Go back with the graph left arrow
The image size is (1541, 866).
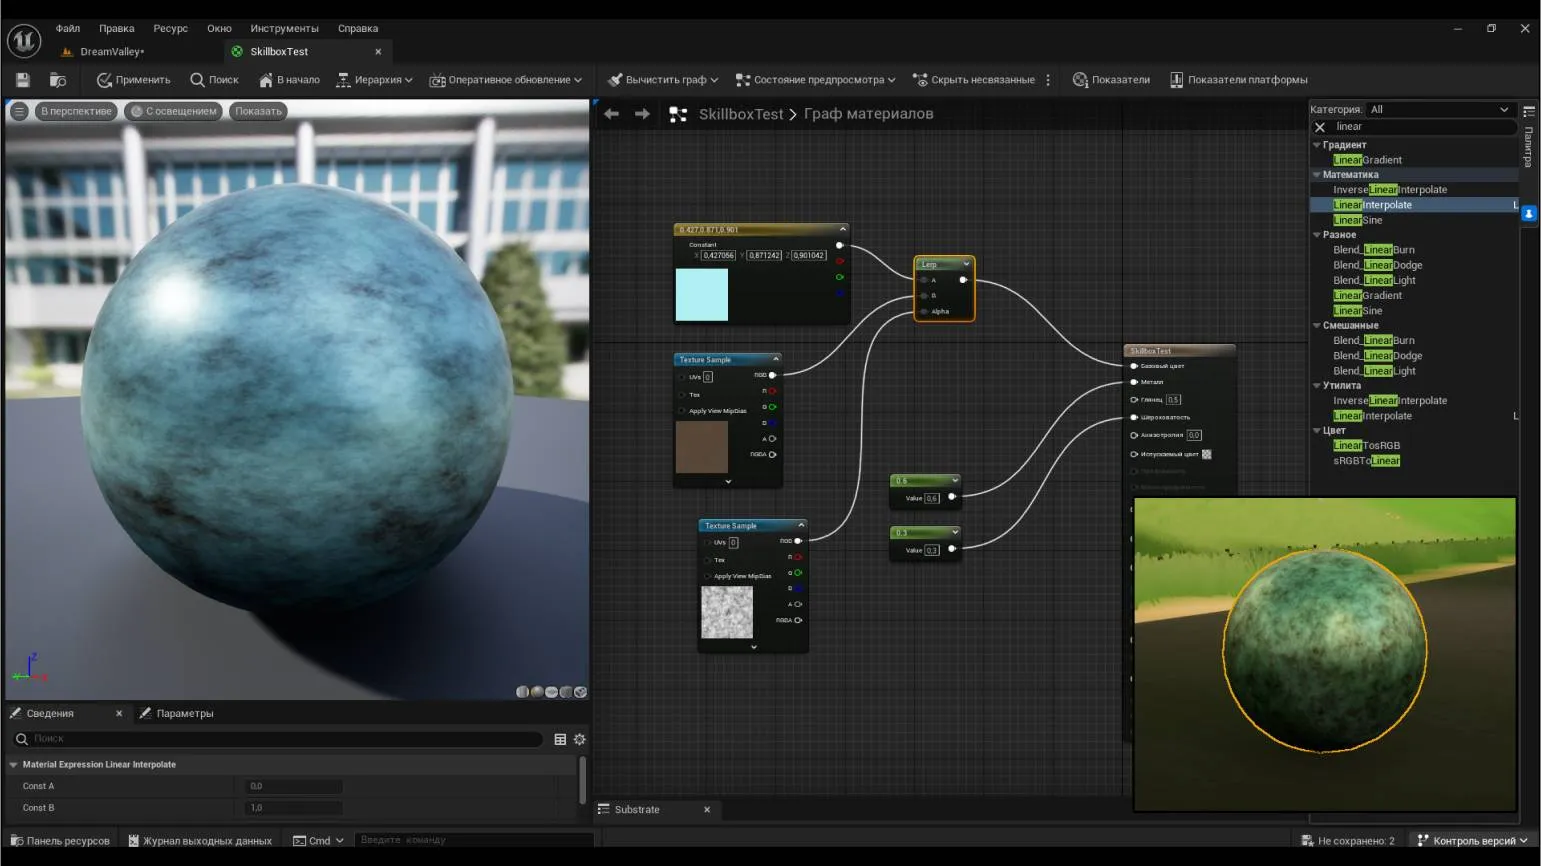[x=611, y=114]
